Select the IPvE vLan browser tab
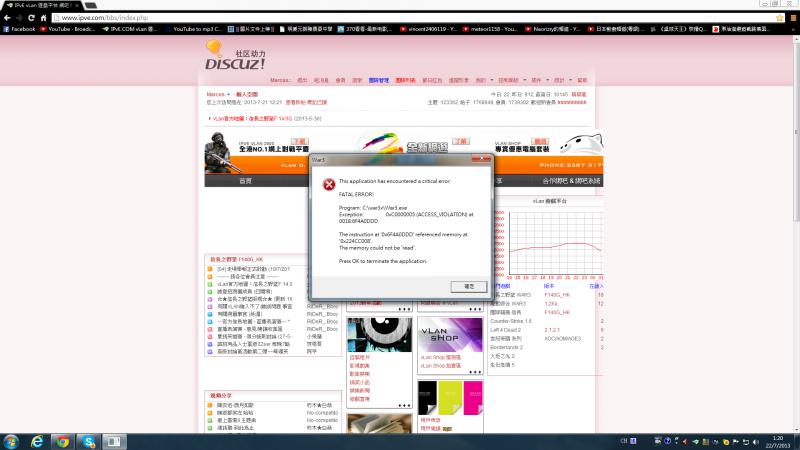Image resolution: width=800 pixels, height=450 pixels. [42, 5]
